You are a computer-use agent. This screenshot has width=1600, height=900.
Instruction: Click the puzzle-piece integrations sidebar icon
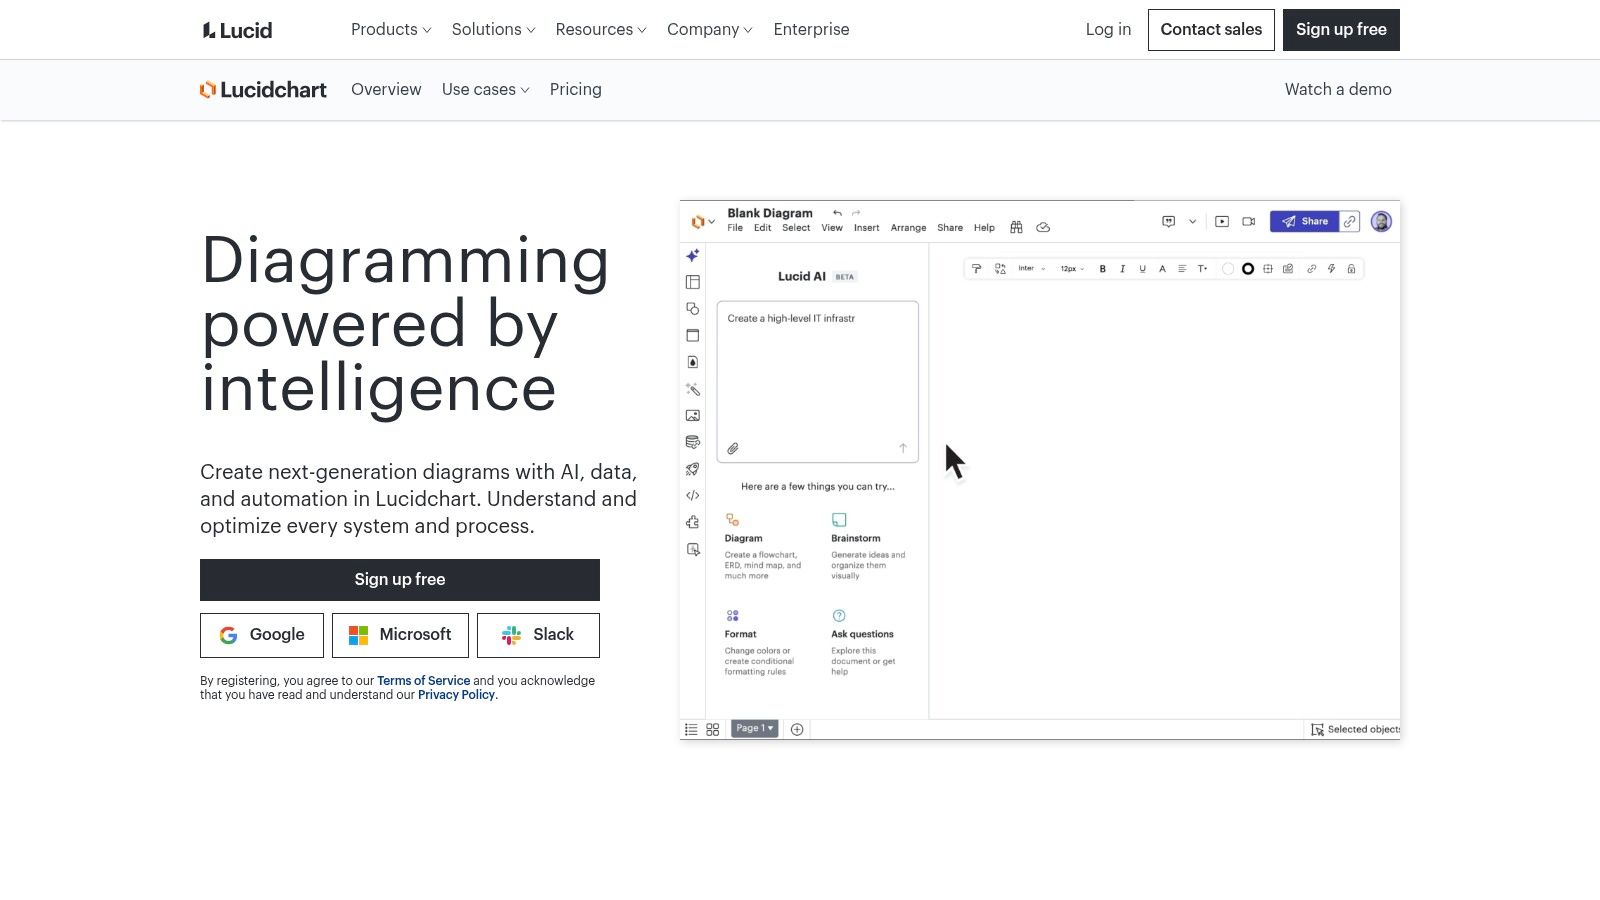(x=692, y=521)
